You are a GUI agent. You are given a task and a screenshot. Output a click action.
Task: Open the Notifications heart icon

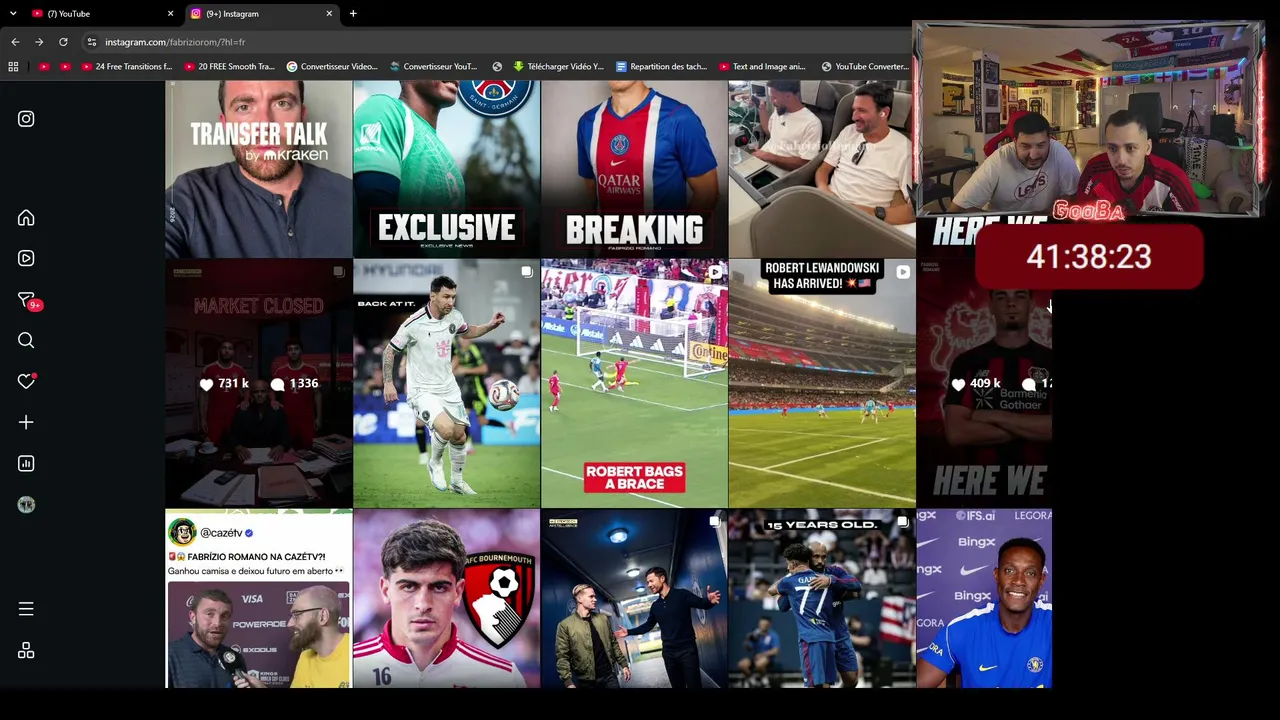pyautogui.click(x=27, y=381)
